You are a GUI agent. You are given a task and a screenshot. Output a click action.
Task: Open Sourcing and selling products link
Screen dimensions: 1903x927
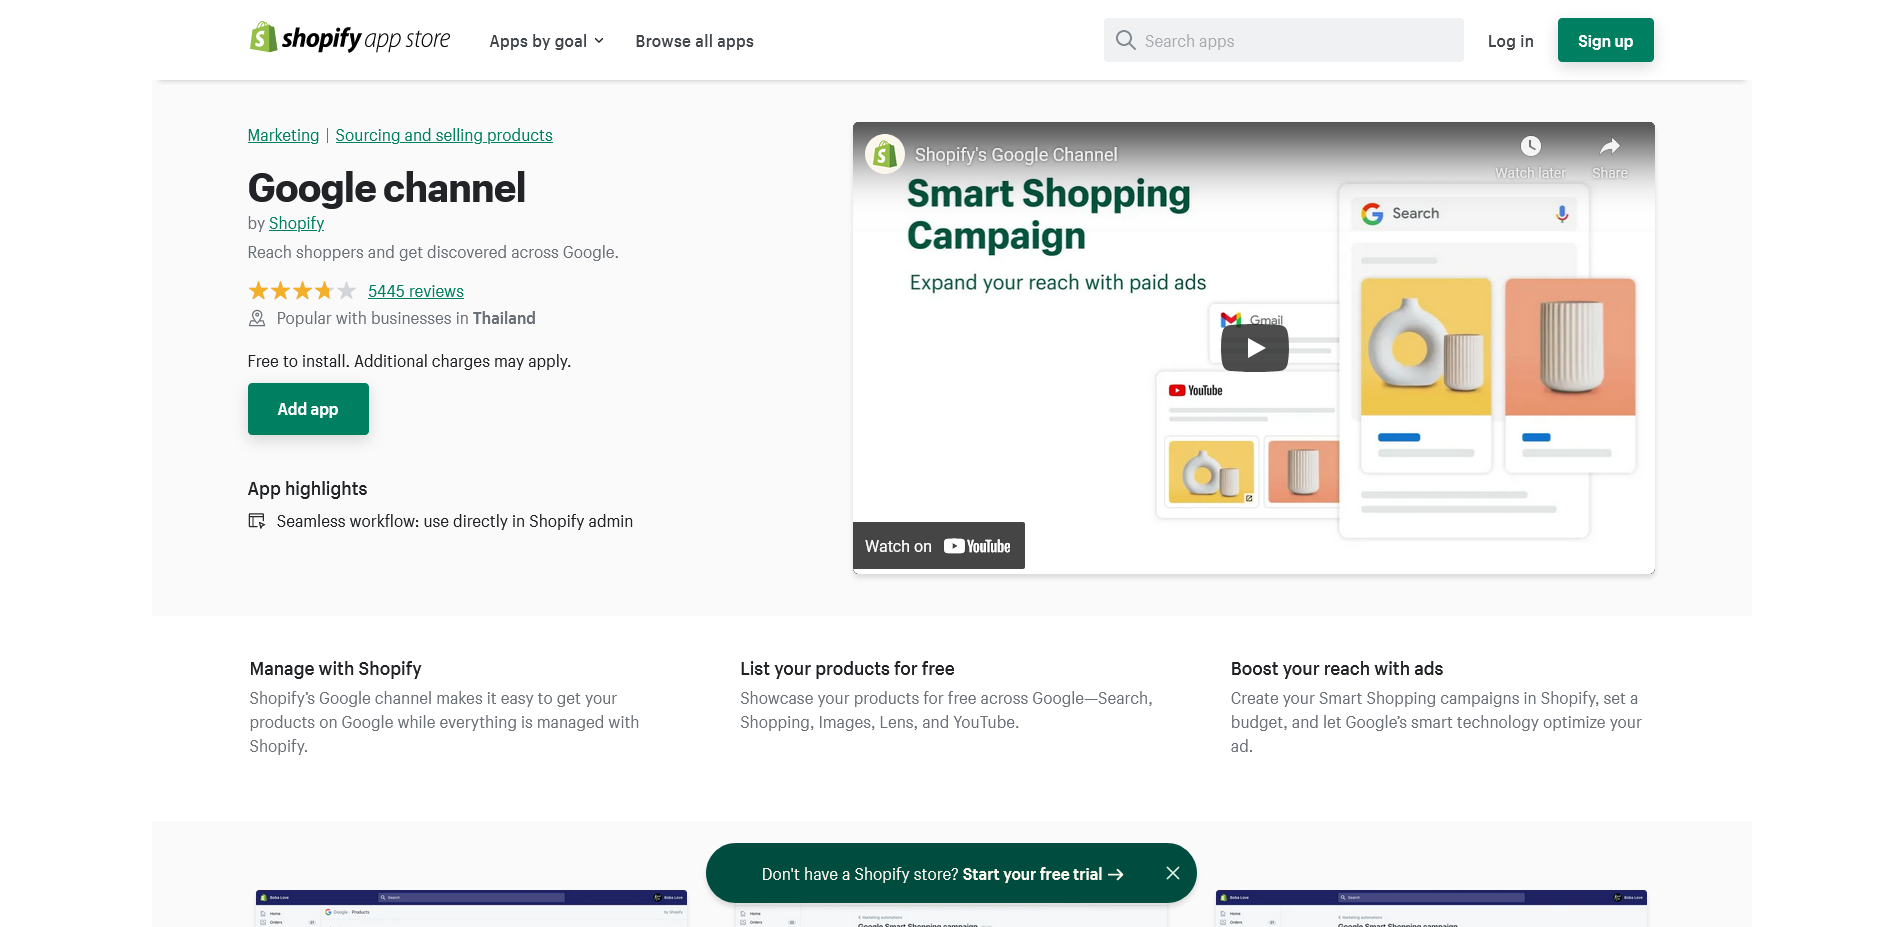click(x=443, y=135)
